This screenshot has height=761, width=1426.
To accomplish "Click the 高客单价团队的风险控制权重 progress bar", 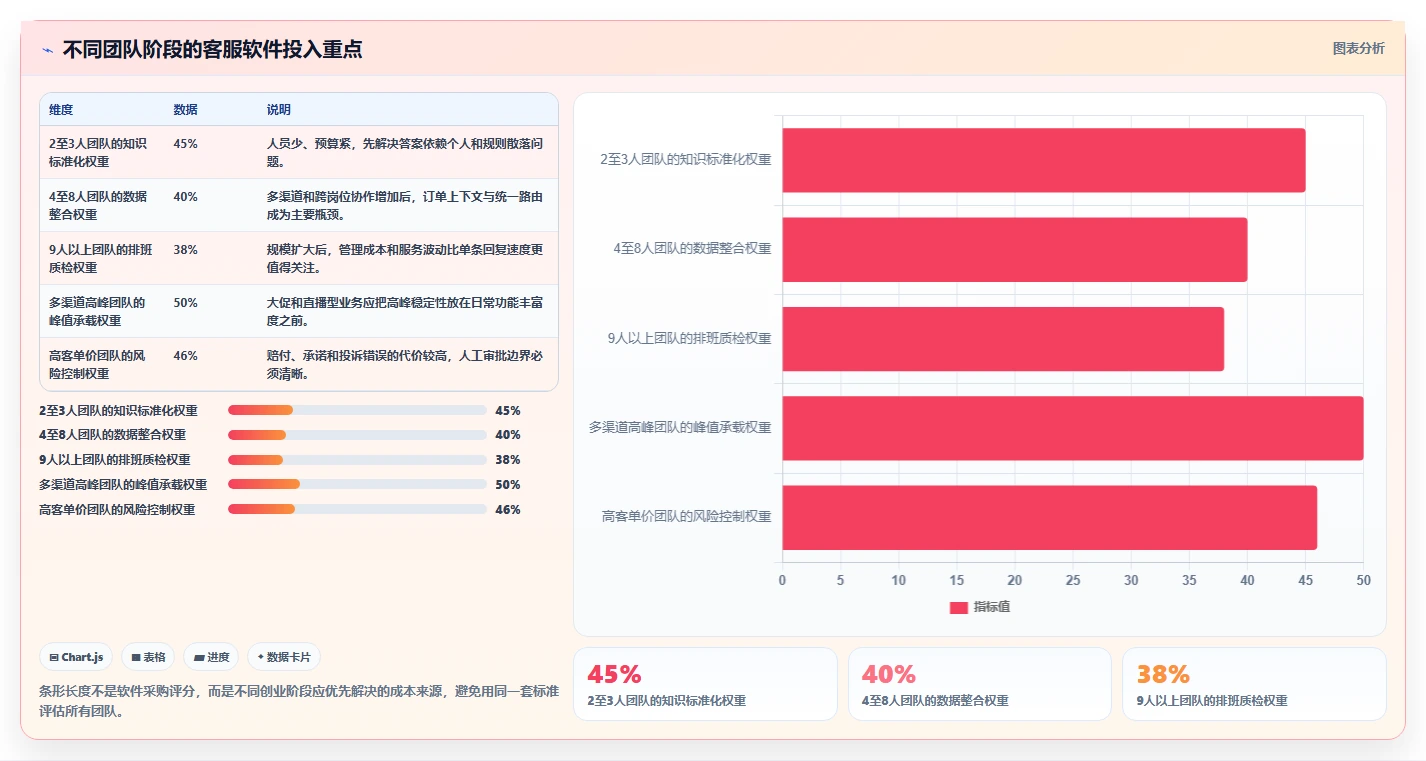I will (x=357, y=510).
